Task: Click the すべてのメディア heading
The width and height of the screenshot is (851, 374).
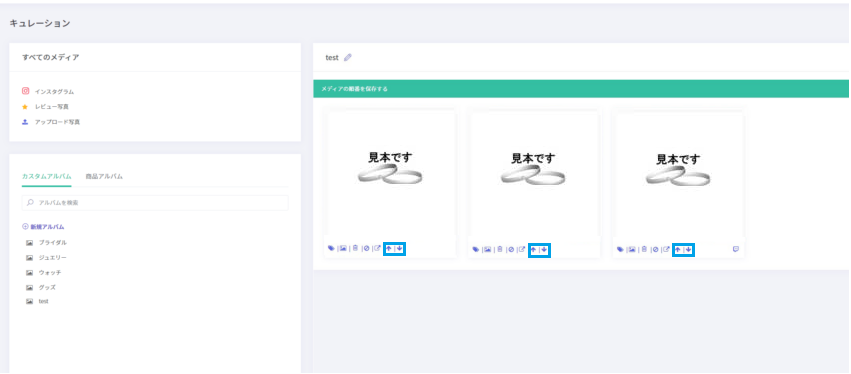Action: (50, 57)
